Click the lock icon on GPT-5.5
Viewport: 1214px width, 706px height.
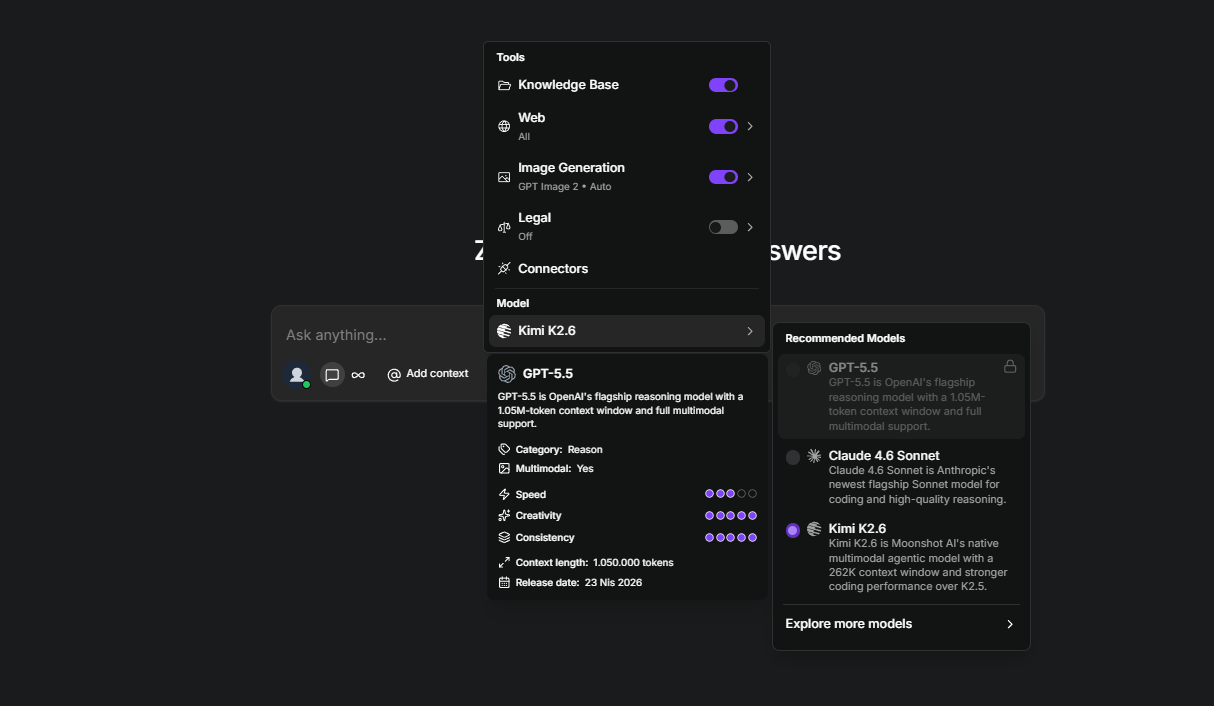(1010, 367)
